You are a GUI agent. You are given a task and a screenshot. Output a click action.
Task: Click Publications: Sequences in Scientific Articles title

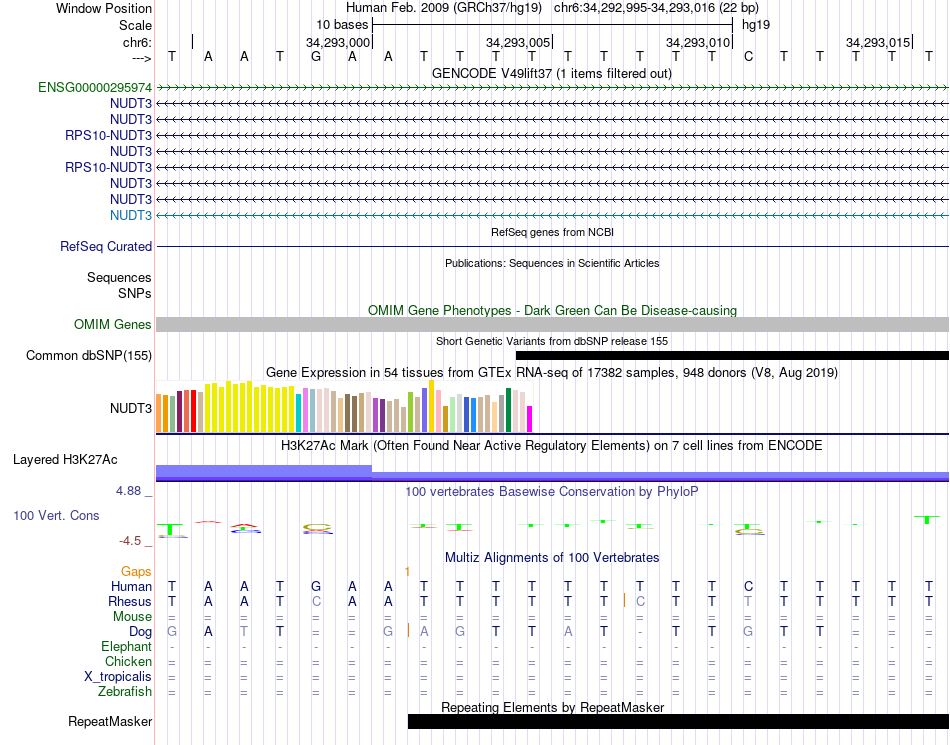coord(552,263)
